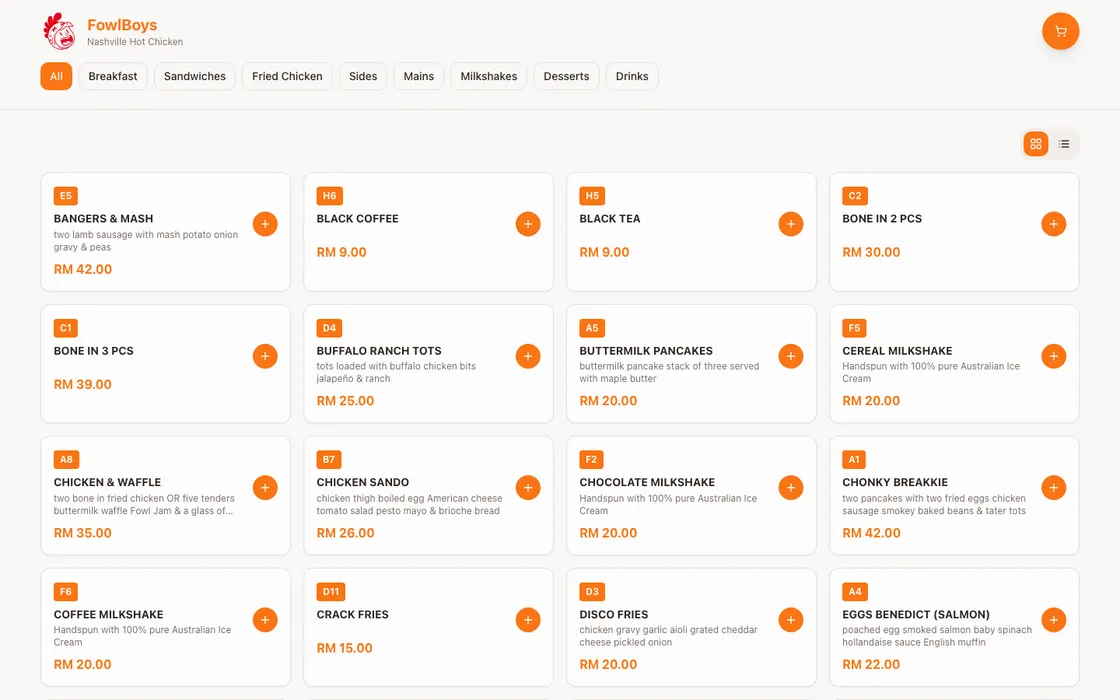
Task: Filter menu by Fried Chicken
Action: pos(287,76)
